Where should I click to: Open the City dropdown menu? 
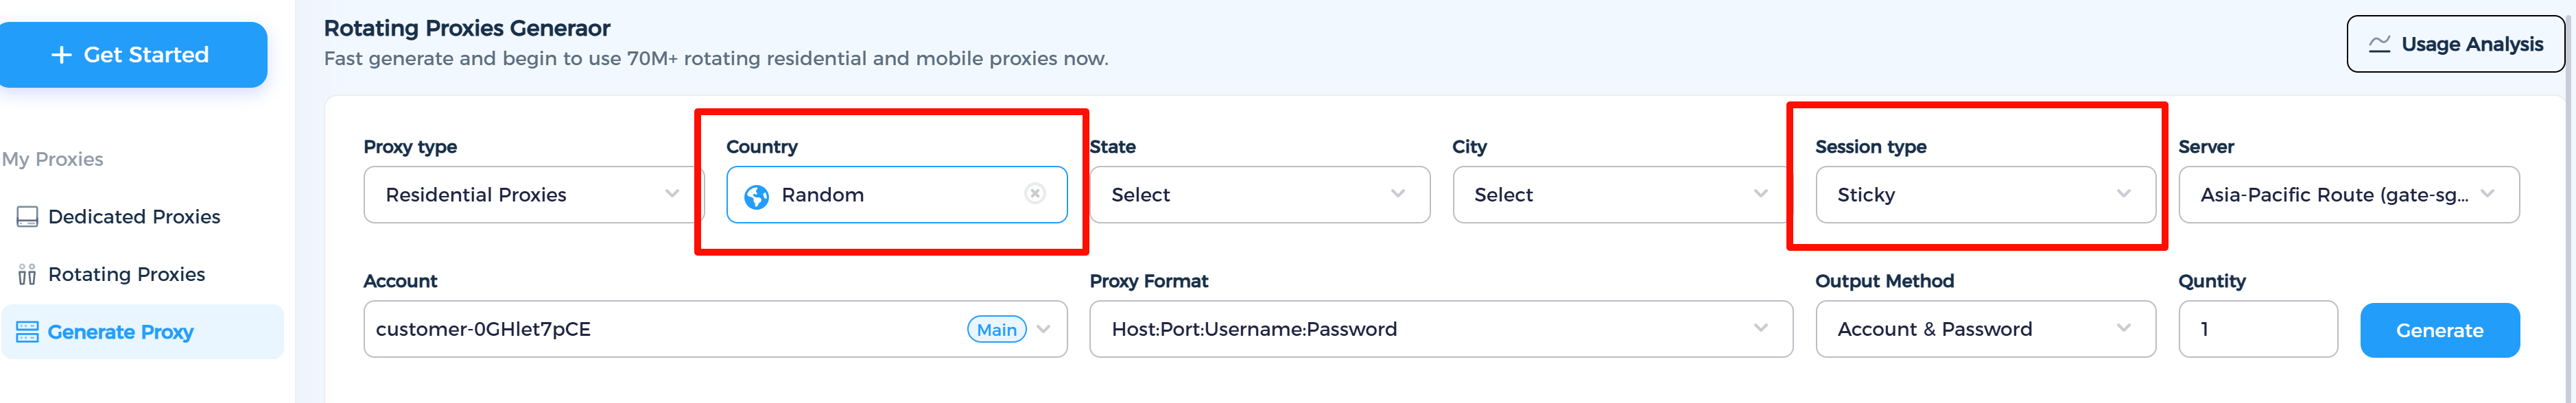1760,194
